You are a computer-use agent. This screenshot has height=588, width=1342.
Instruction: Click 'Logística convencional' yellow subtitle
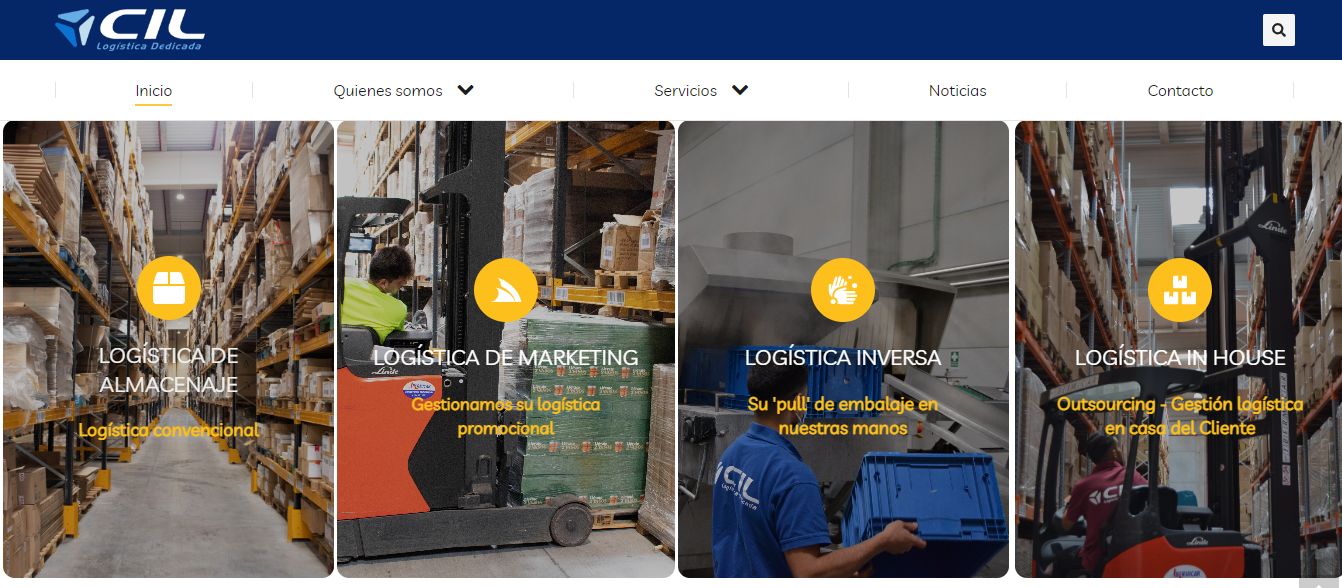point(169,430)
